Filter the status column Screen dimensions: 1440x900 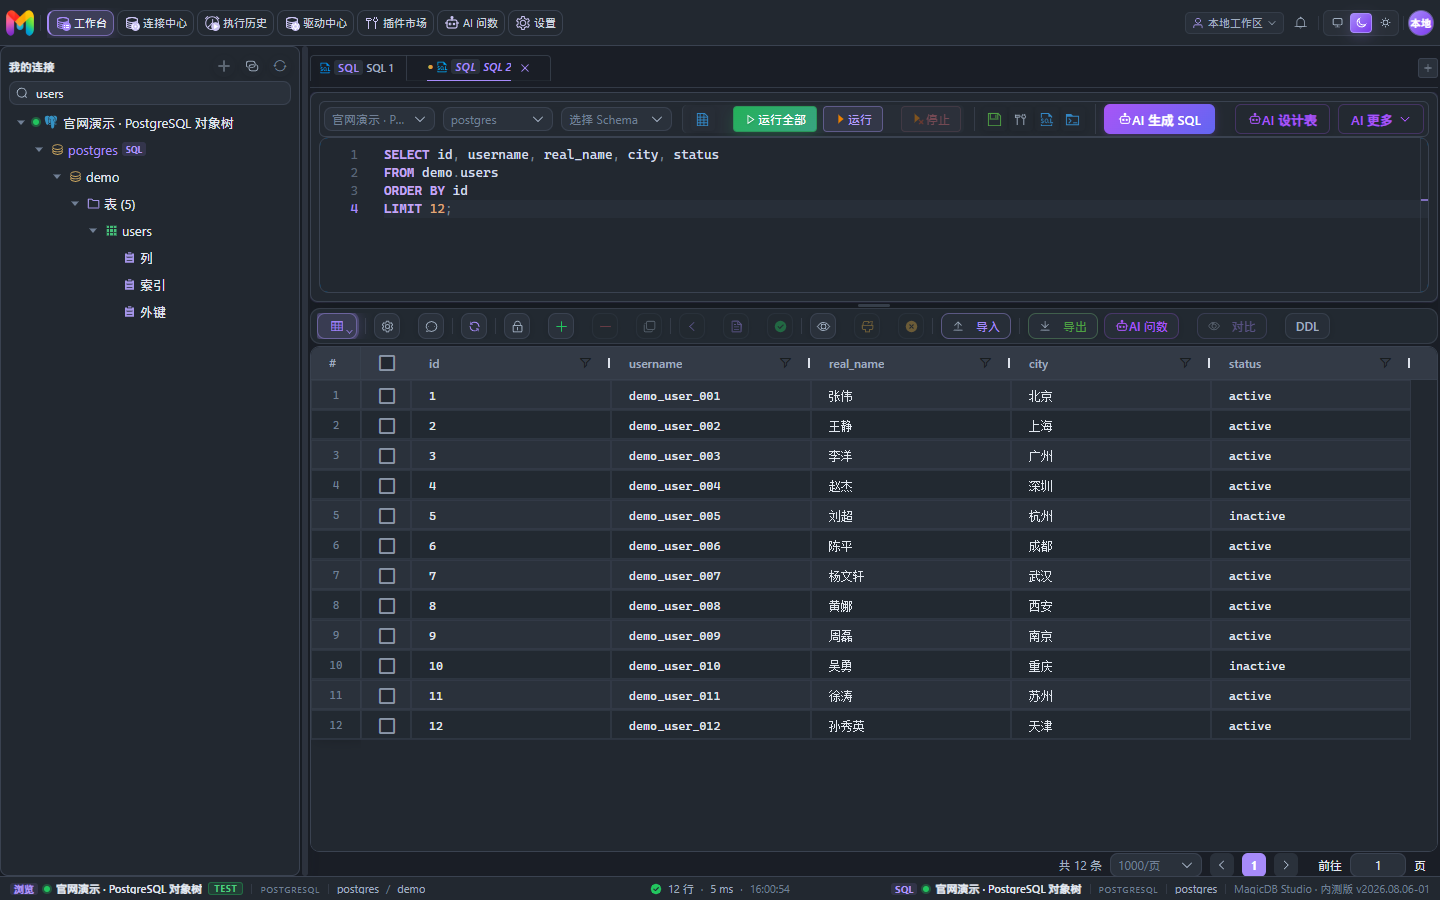pyautogui.click(x=1385, y=363)
